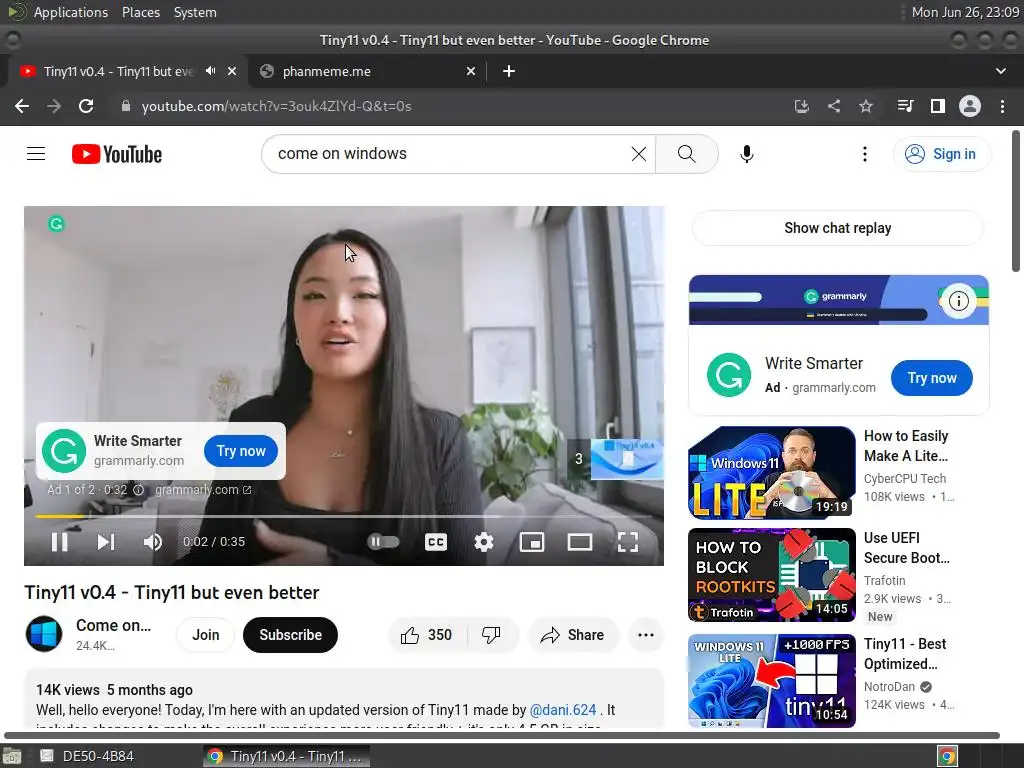Image resolution: width=1024 pixels, height=768 pixels.
Task: Switch to the phanmeme.me tab
Action: 366,71
